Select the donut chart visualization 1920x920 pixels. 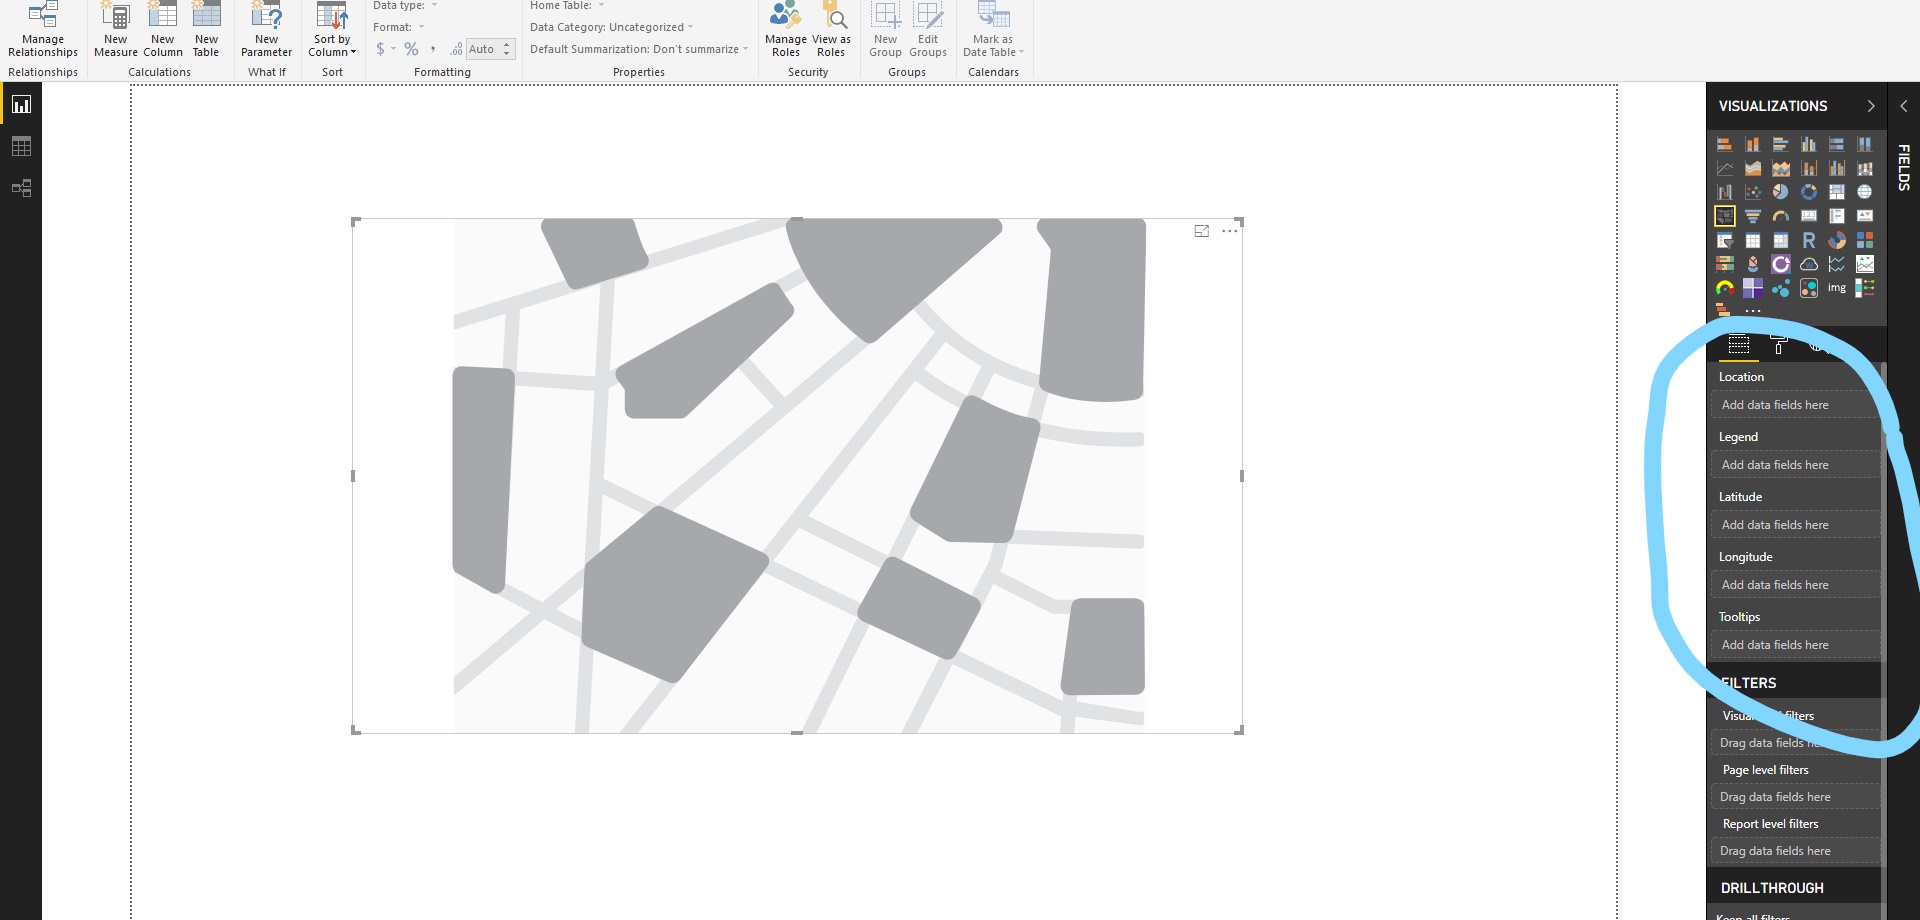pyautogui.click(x=1809, y=192)
